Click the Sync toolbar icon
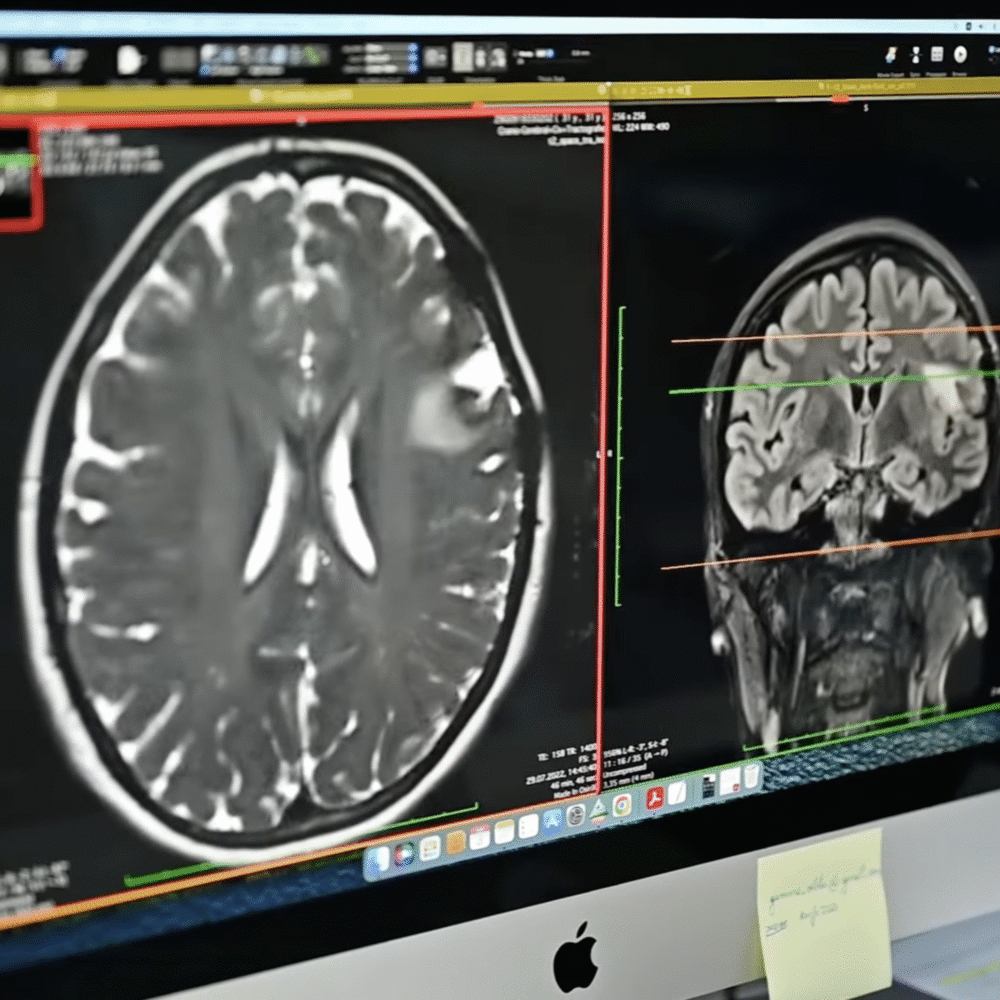This screenshot has width=1000, height=1000. [x=916, y=55]
